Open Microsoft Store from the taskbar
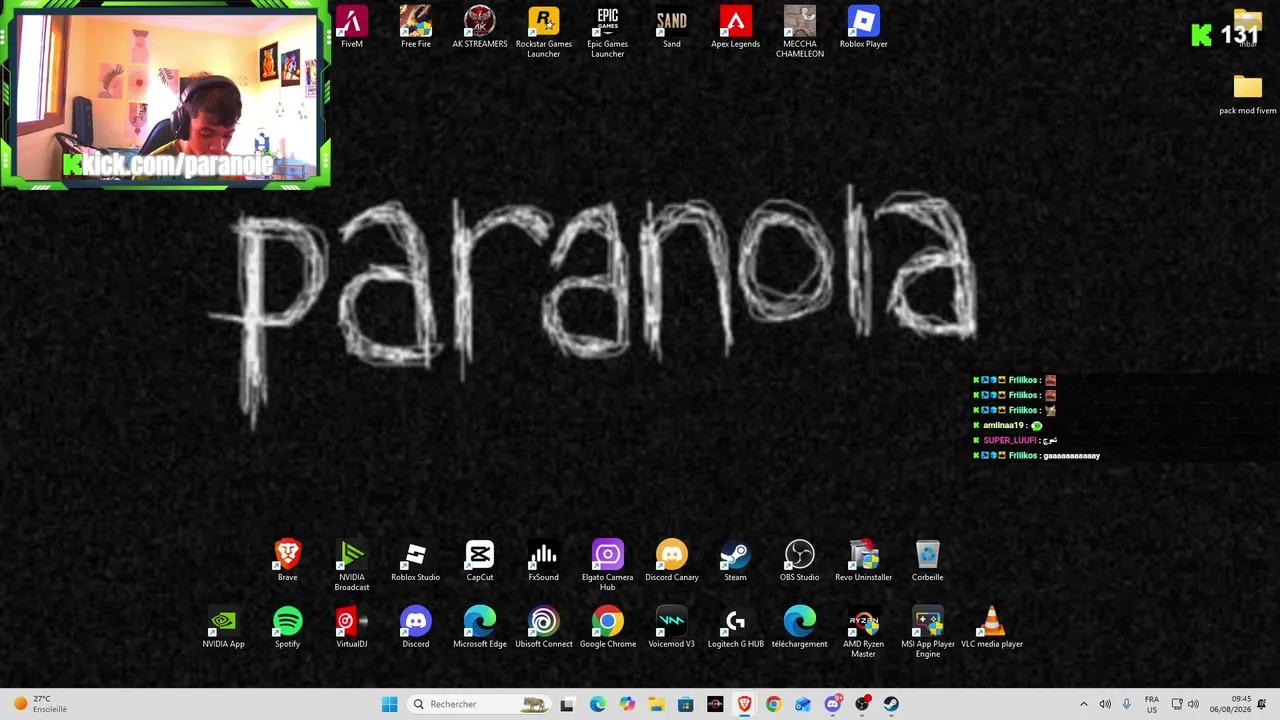 tap(685, 704)
